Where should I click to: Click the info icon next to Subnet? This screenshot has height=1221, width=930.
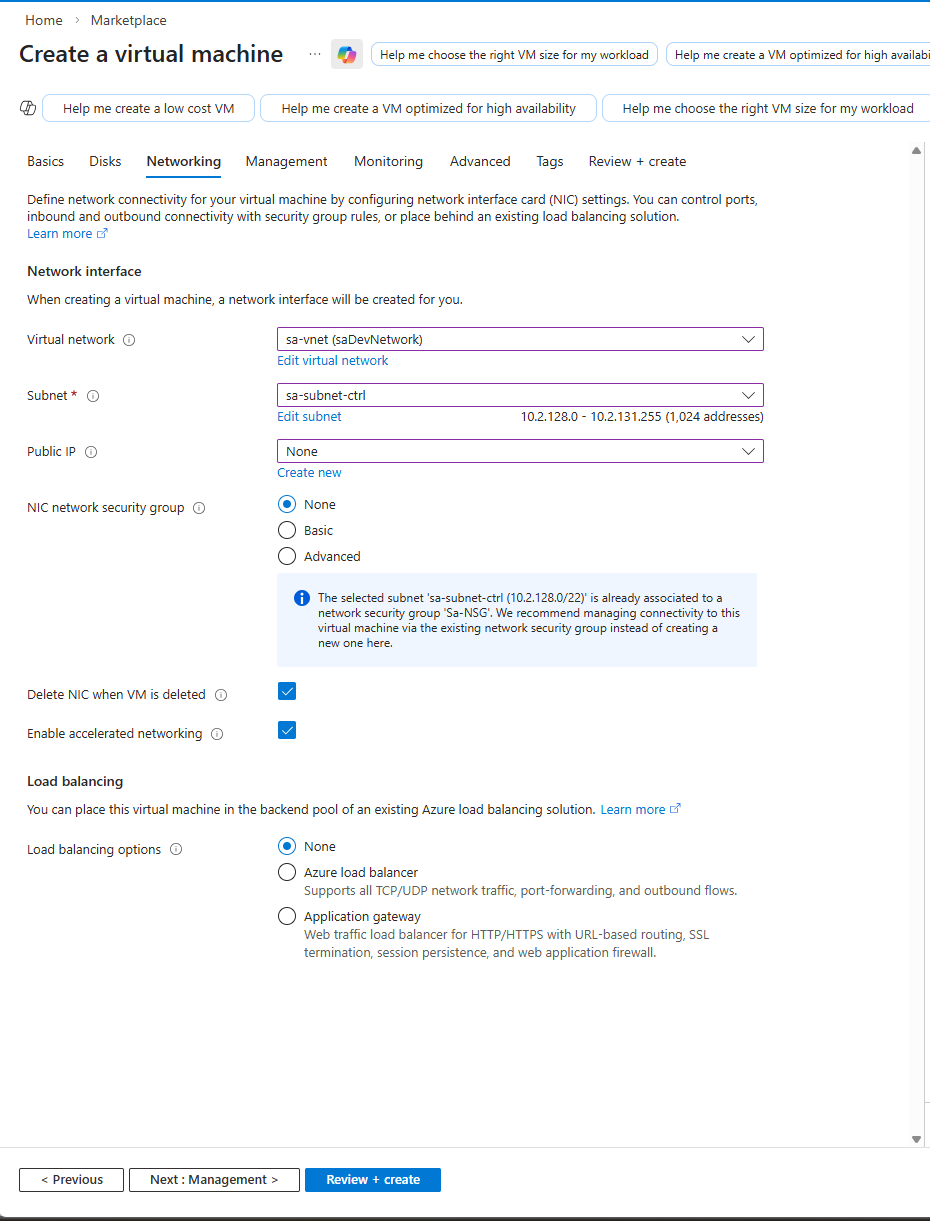click(x=93, y=396)
